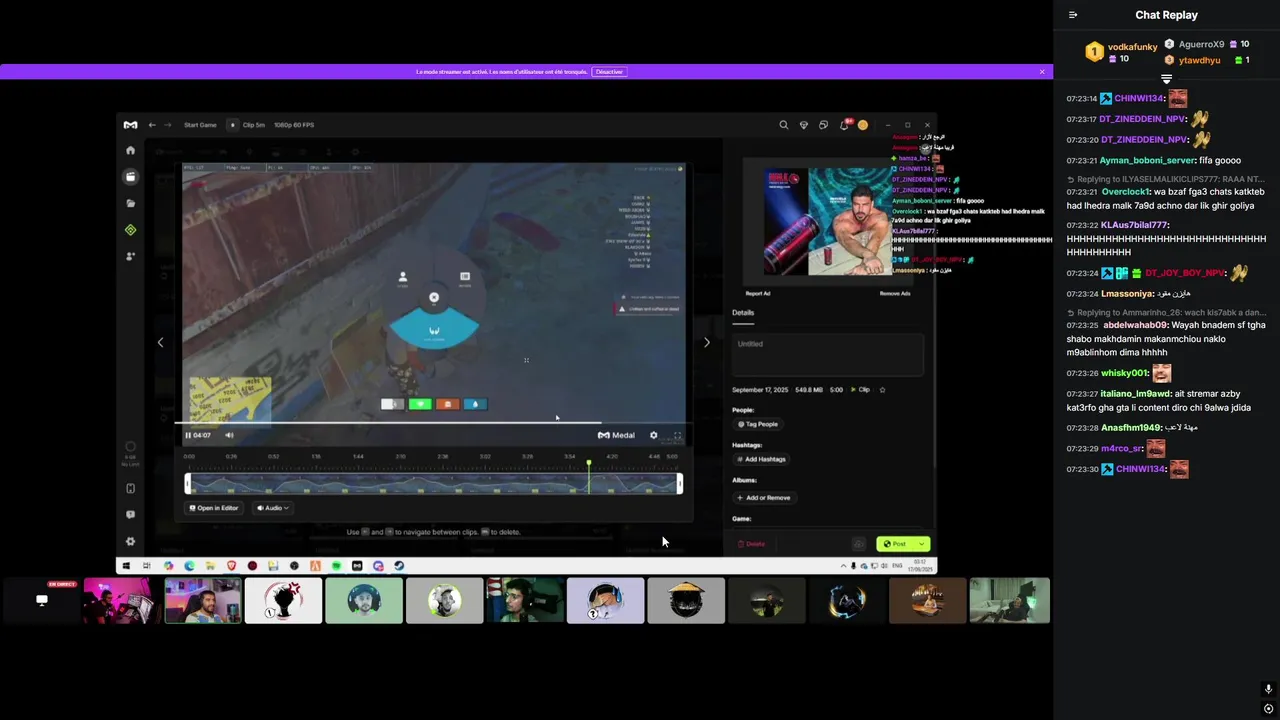
Task: Open the notifications bell in Medal
Action: (845, 125)
